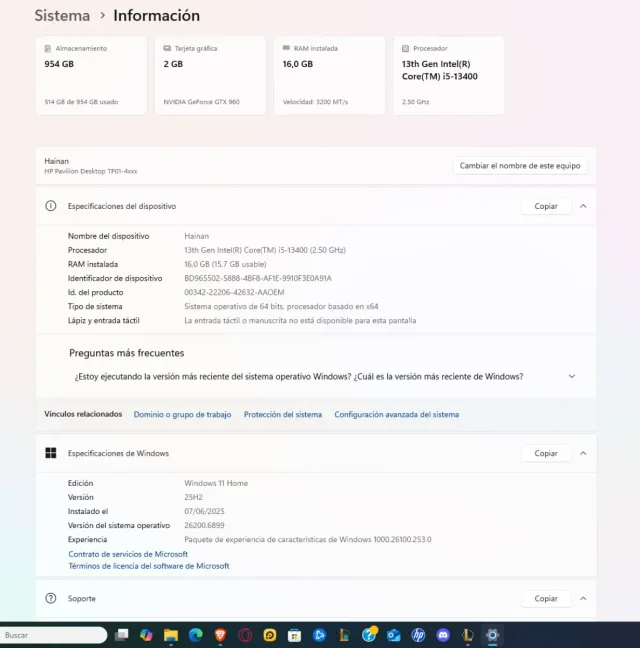Click Cambiar el nombre de este equipo
The image size is (640, 648).
pos(520,166)
